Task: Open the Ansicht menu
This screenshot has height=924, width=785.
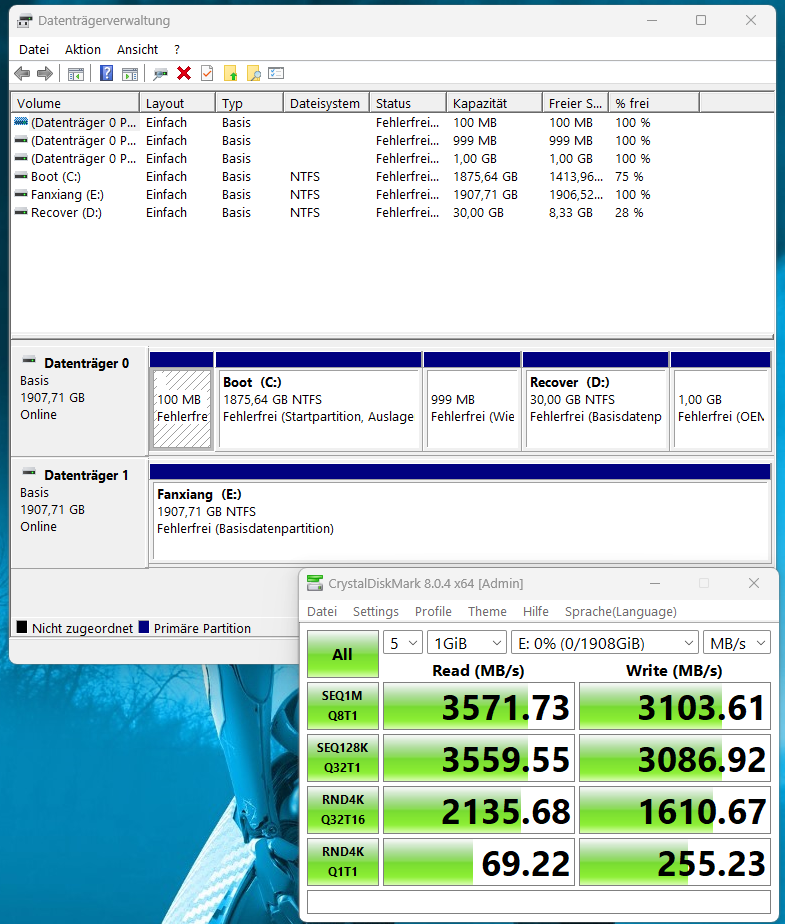Action: coord(137,49)
